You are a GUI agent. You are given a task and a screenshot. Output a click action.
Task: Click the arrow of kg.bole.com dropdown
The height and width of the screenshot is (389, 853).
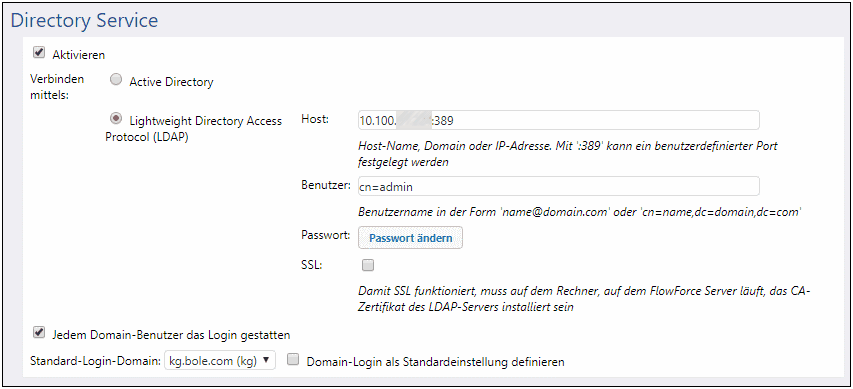(266, 360)
